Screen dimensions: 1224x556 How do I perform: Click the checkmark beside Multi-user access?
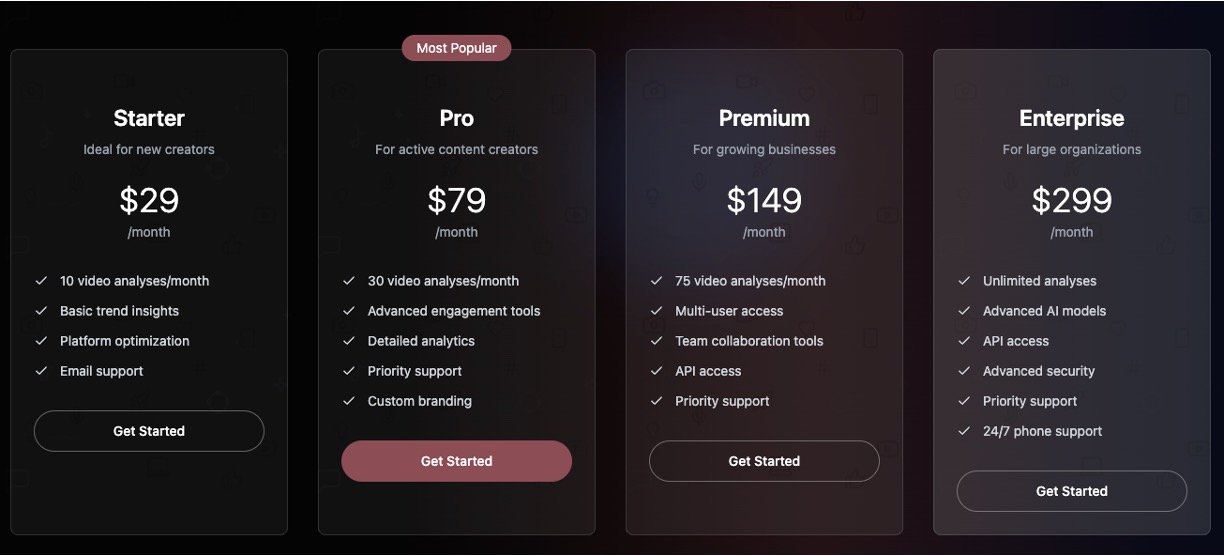coord(657,311)
